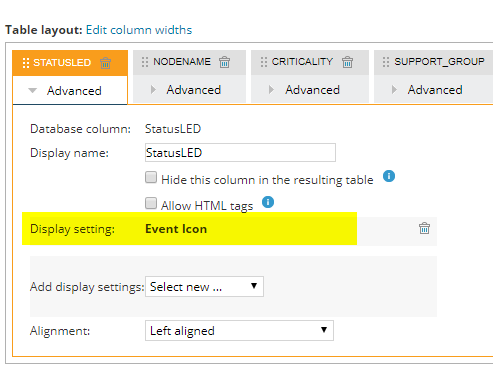Show info about hiding this column
The width and height of the screenshot is (493, 385).
pyautogui.click(x=389, y=176)
